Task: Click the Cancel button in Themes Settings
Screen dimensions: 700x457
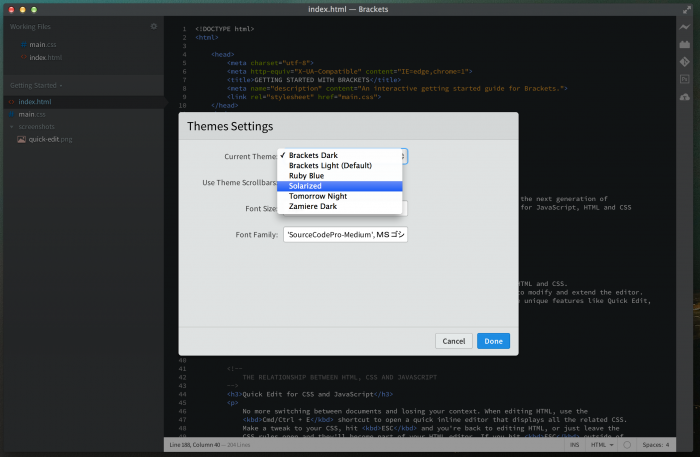Action: [x=453, y=341]
